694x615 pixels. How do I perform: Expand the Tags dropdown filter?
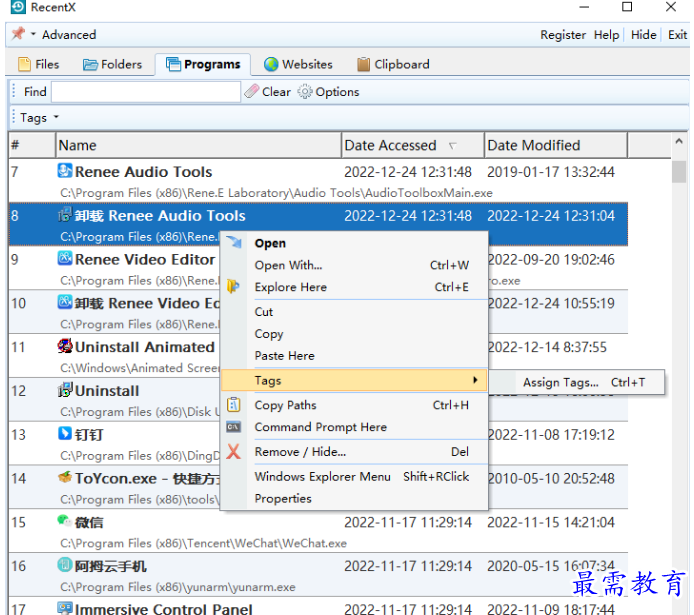pos(39,118)
